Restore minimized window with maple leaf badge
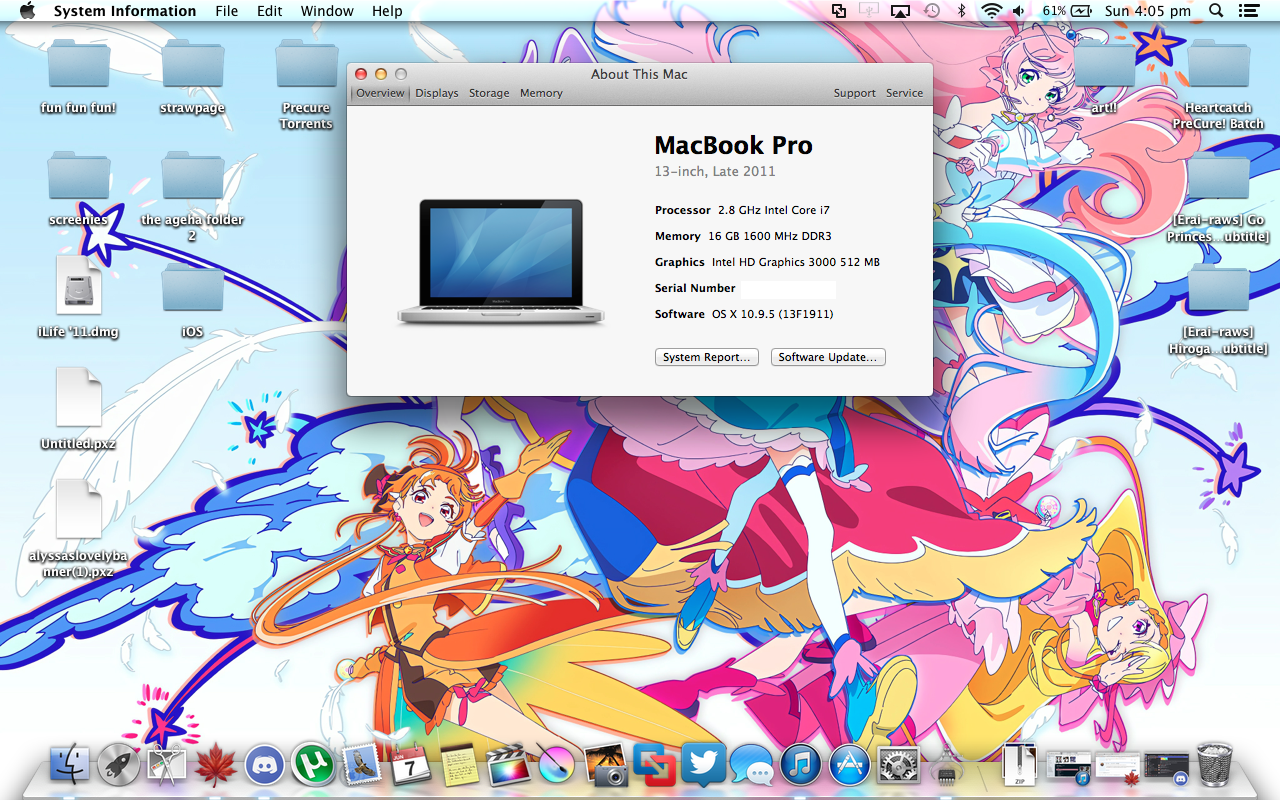This screenshot has height=800, width=1280. coord(1117,766)
